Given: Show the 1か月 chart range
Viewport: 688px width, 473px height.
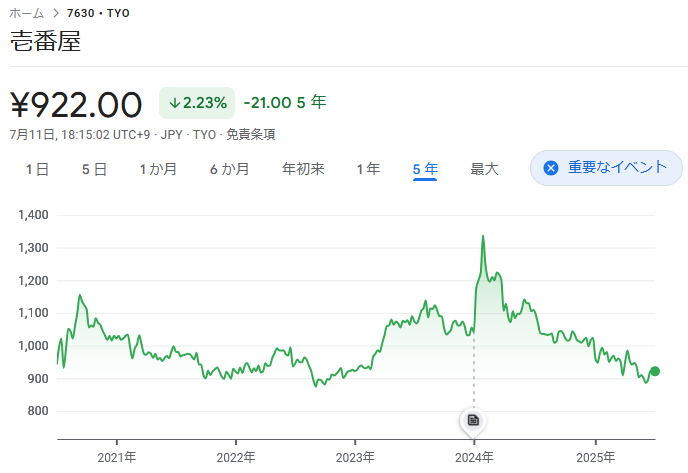Looking at the screenshot, I should point(158,169).
